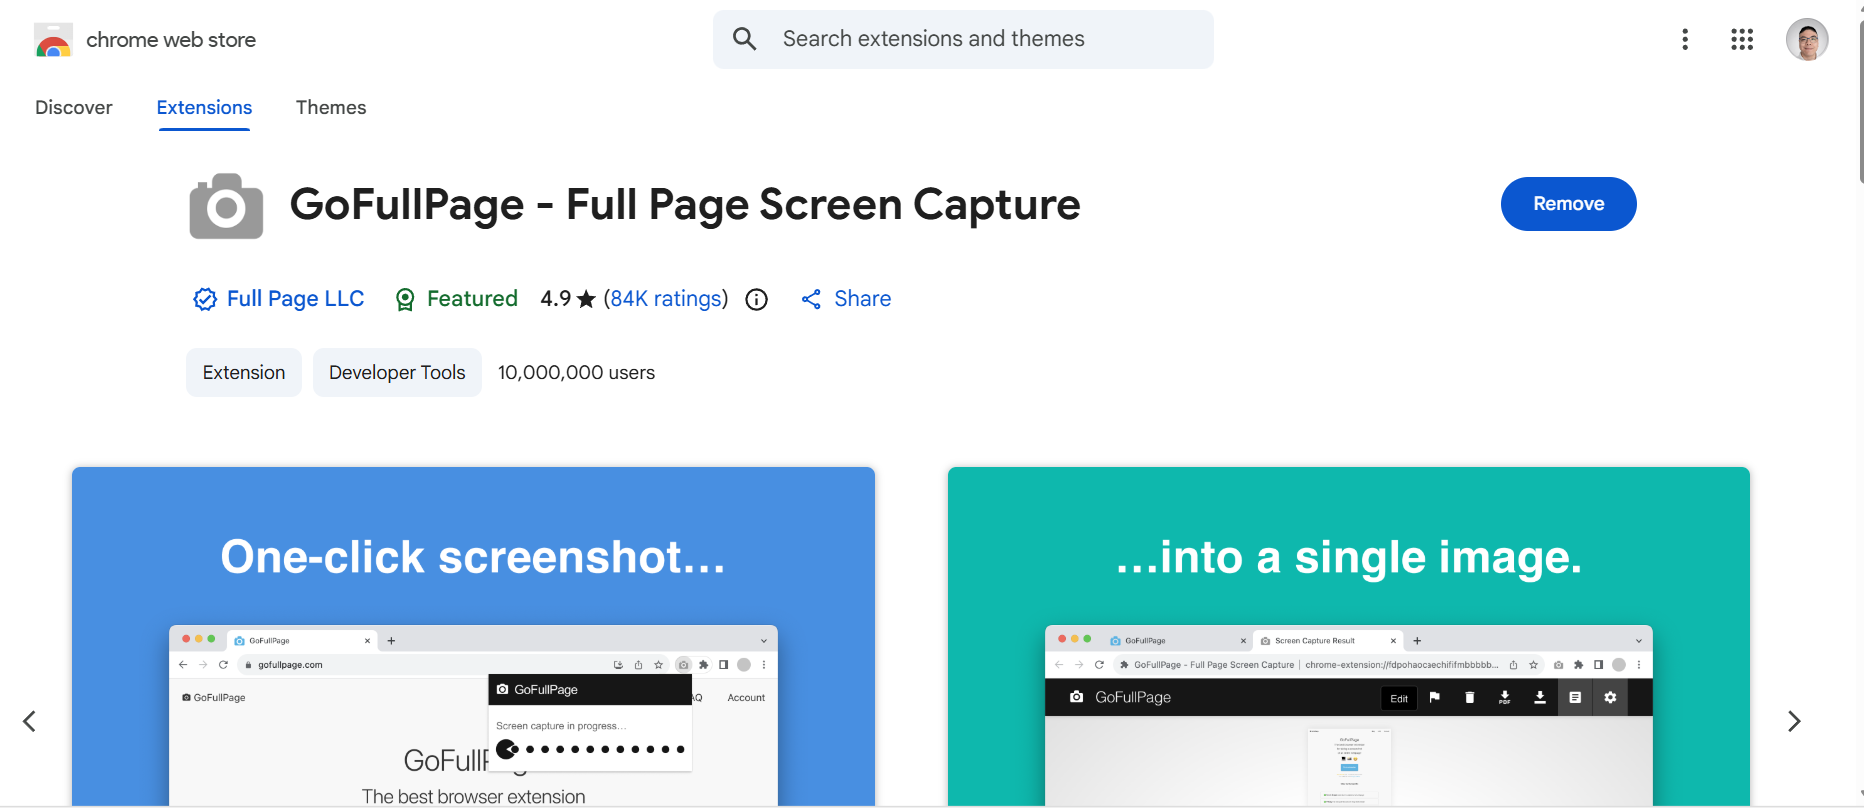Open the Developer Tools category chip
1864x808 pixels.
[397, 372]
